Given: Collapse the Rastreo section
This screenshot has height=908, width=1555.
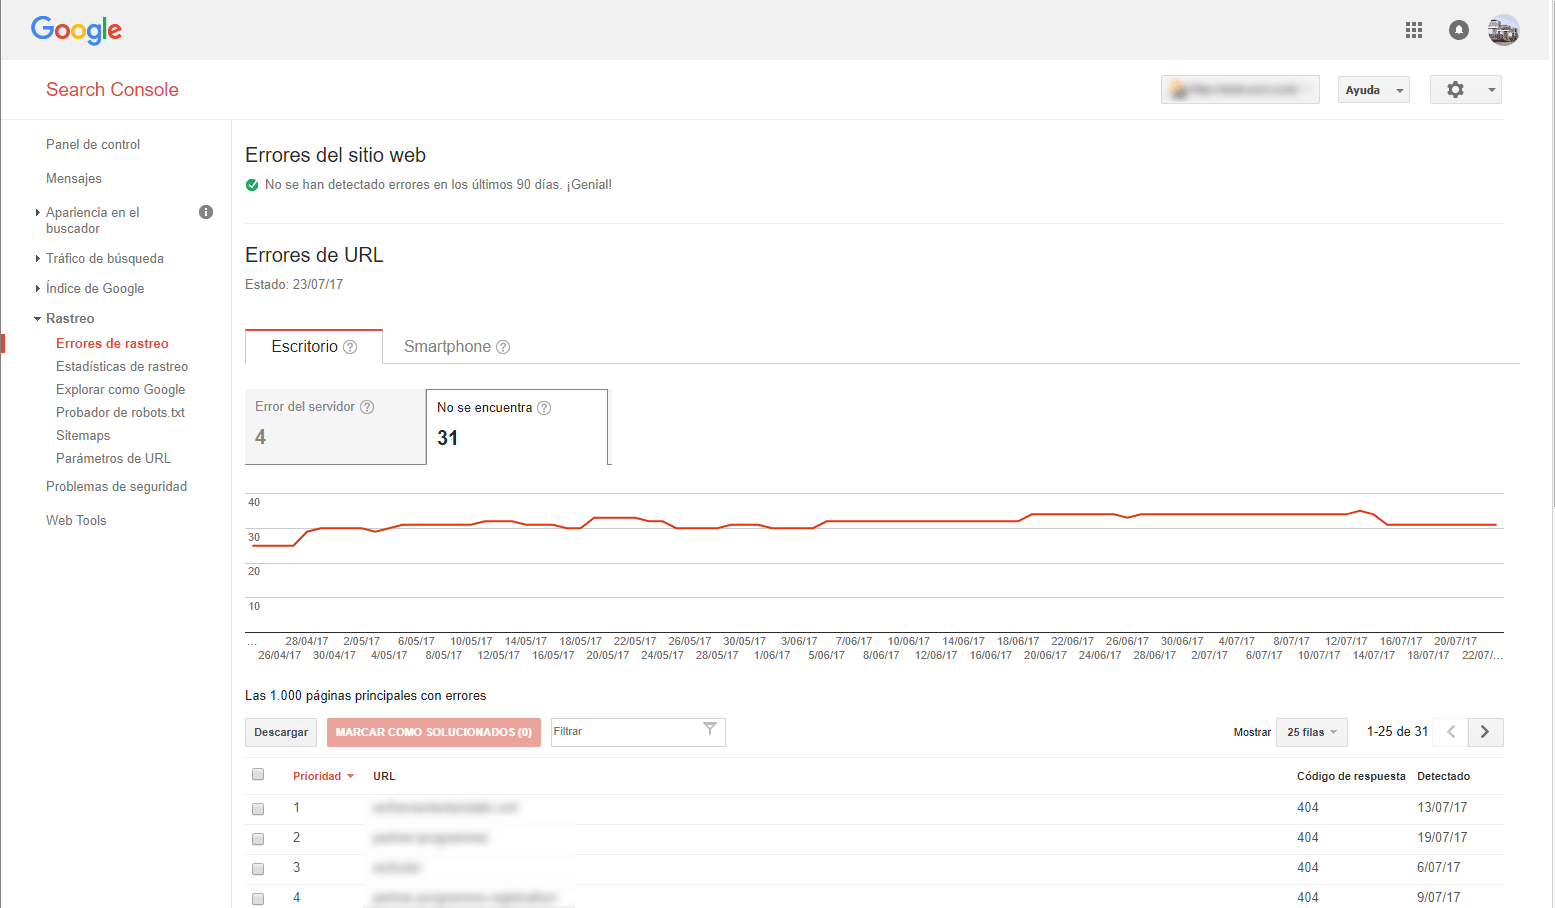Looking at the screenshot, I should pyautogui.click(x=38, y=319).
